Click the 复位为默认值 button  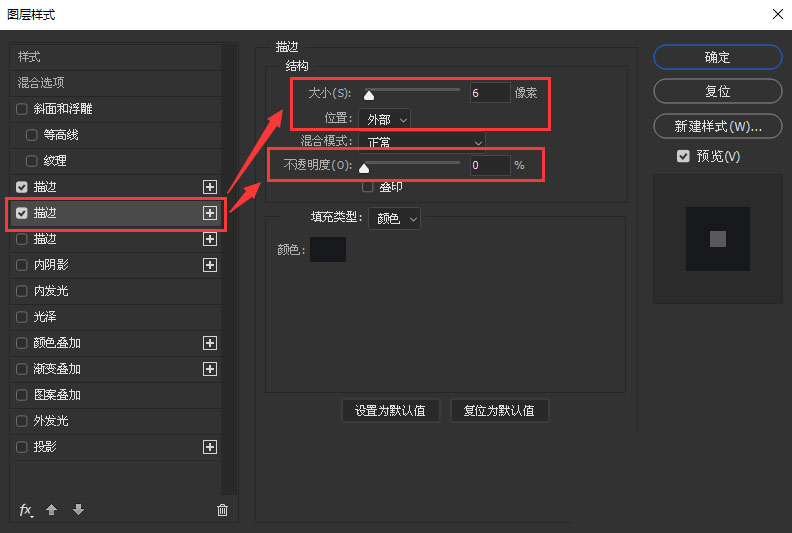pyautogui.click(x=499, y=411)
